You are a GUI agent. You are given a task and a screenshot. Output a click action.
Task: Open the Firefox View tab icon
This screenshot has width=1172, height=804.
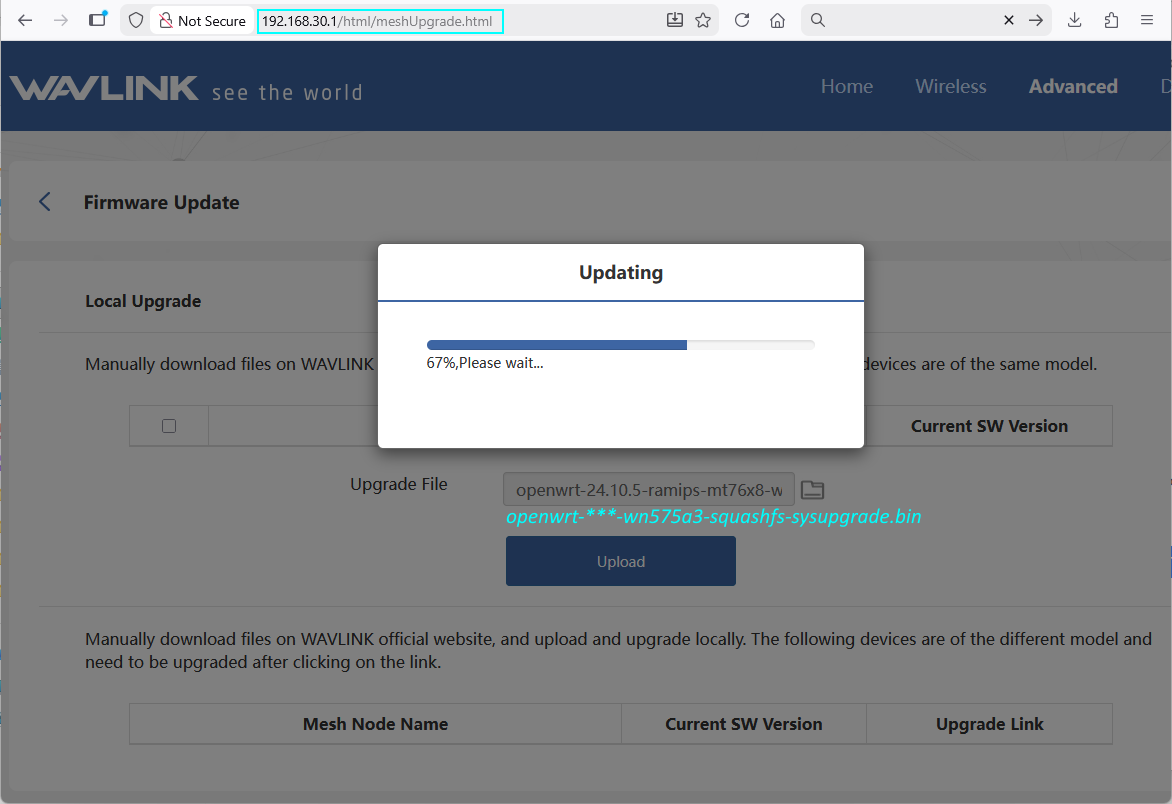[97, 19]
